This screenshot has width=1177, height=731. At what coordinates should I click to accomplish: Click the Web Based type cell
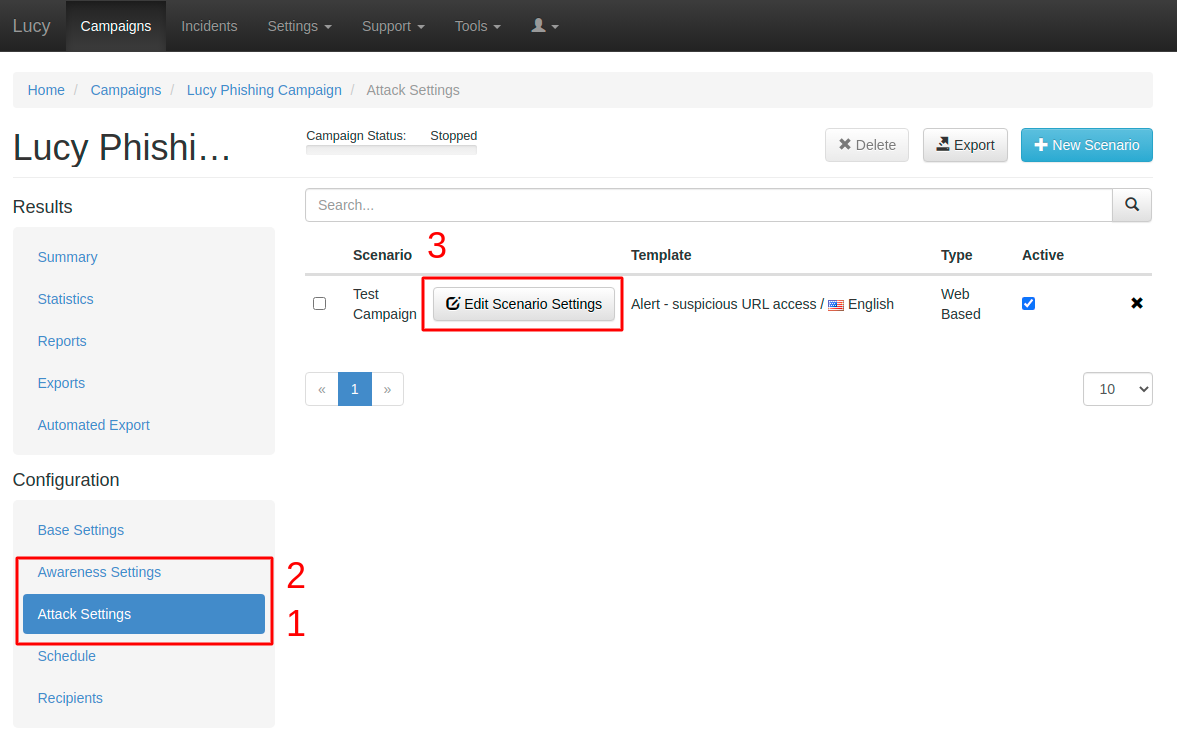pyautogui.click(x=961, y=304)
